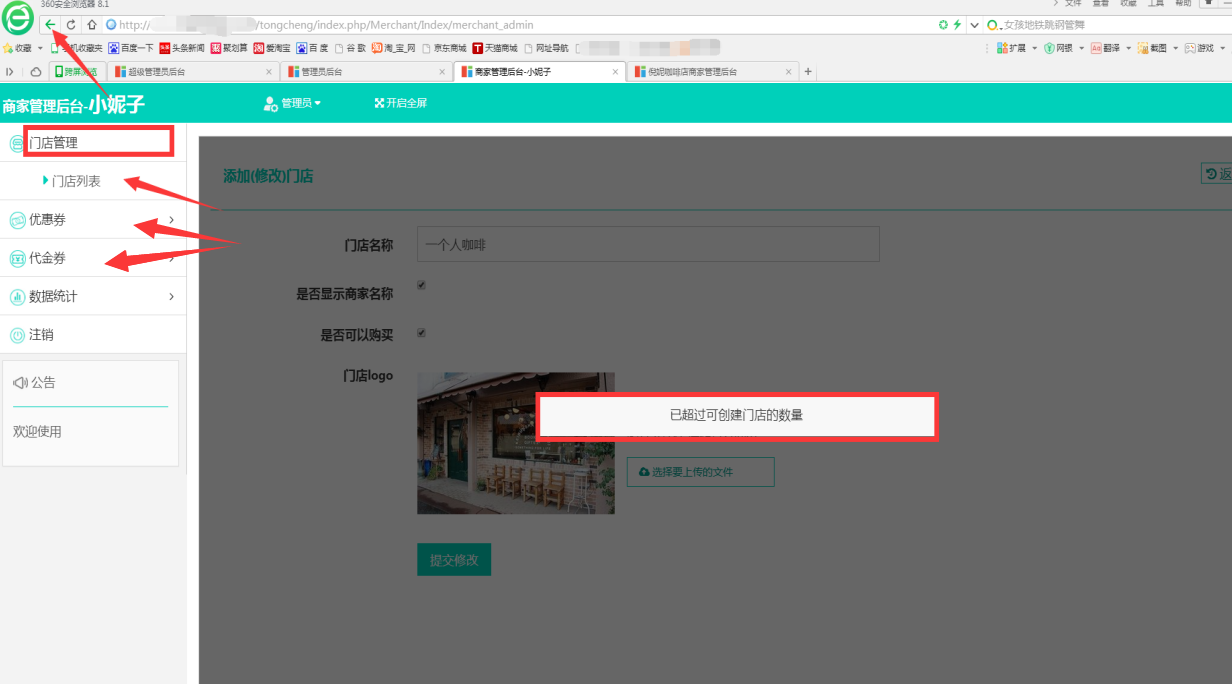
Task: Expand the 截图 dropdown arrow
Action: pyautogui.click(x=1175, y=47)
